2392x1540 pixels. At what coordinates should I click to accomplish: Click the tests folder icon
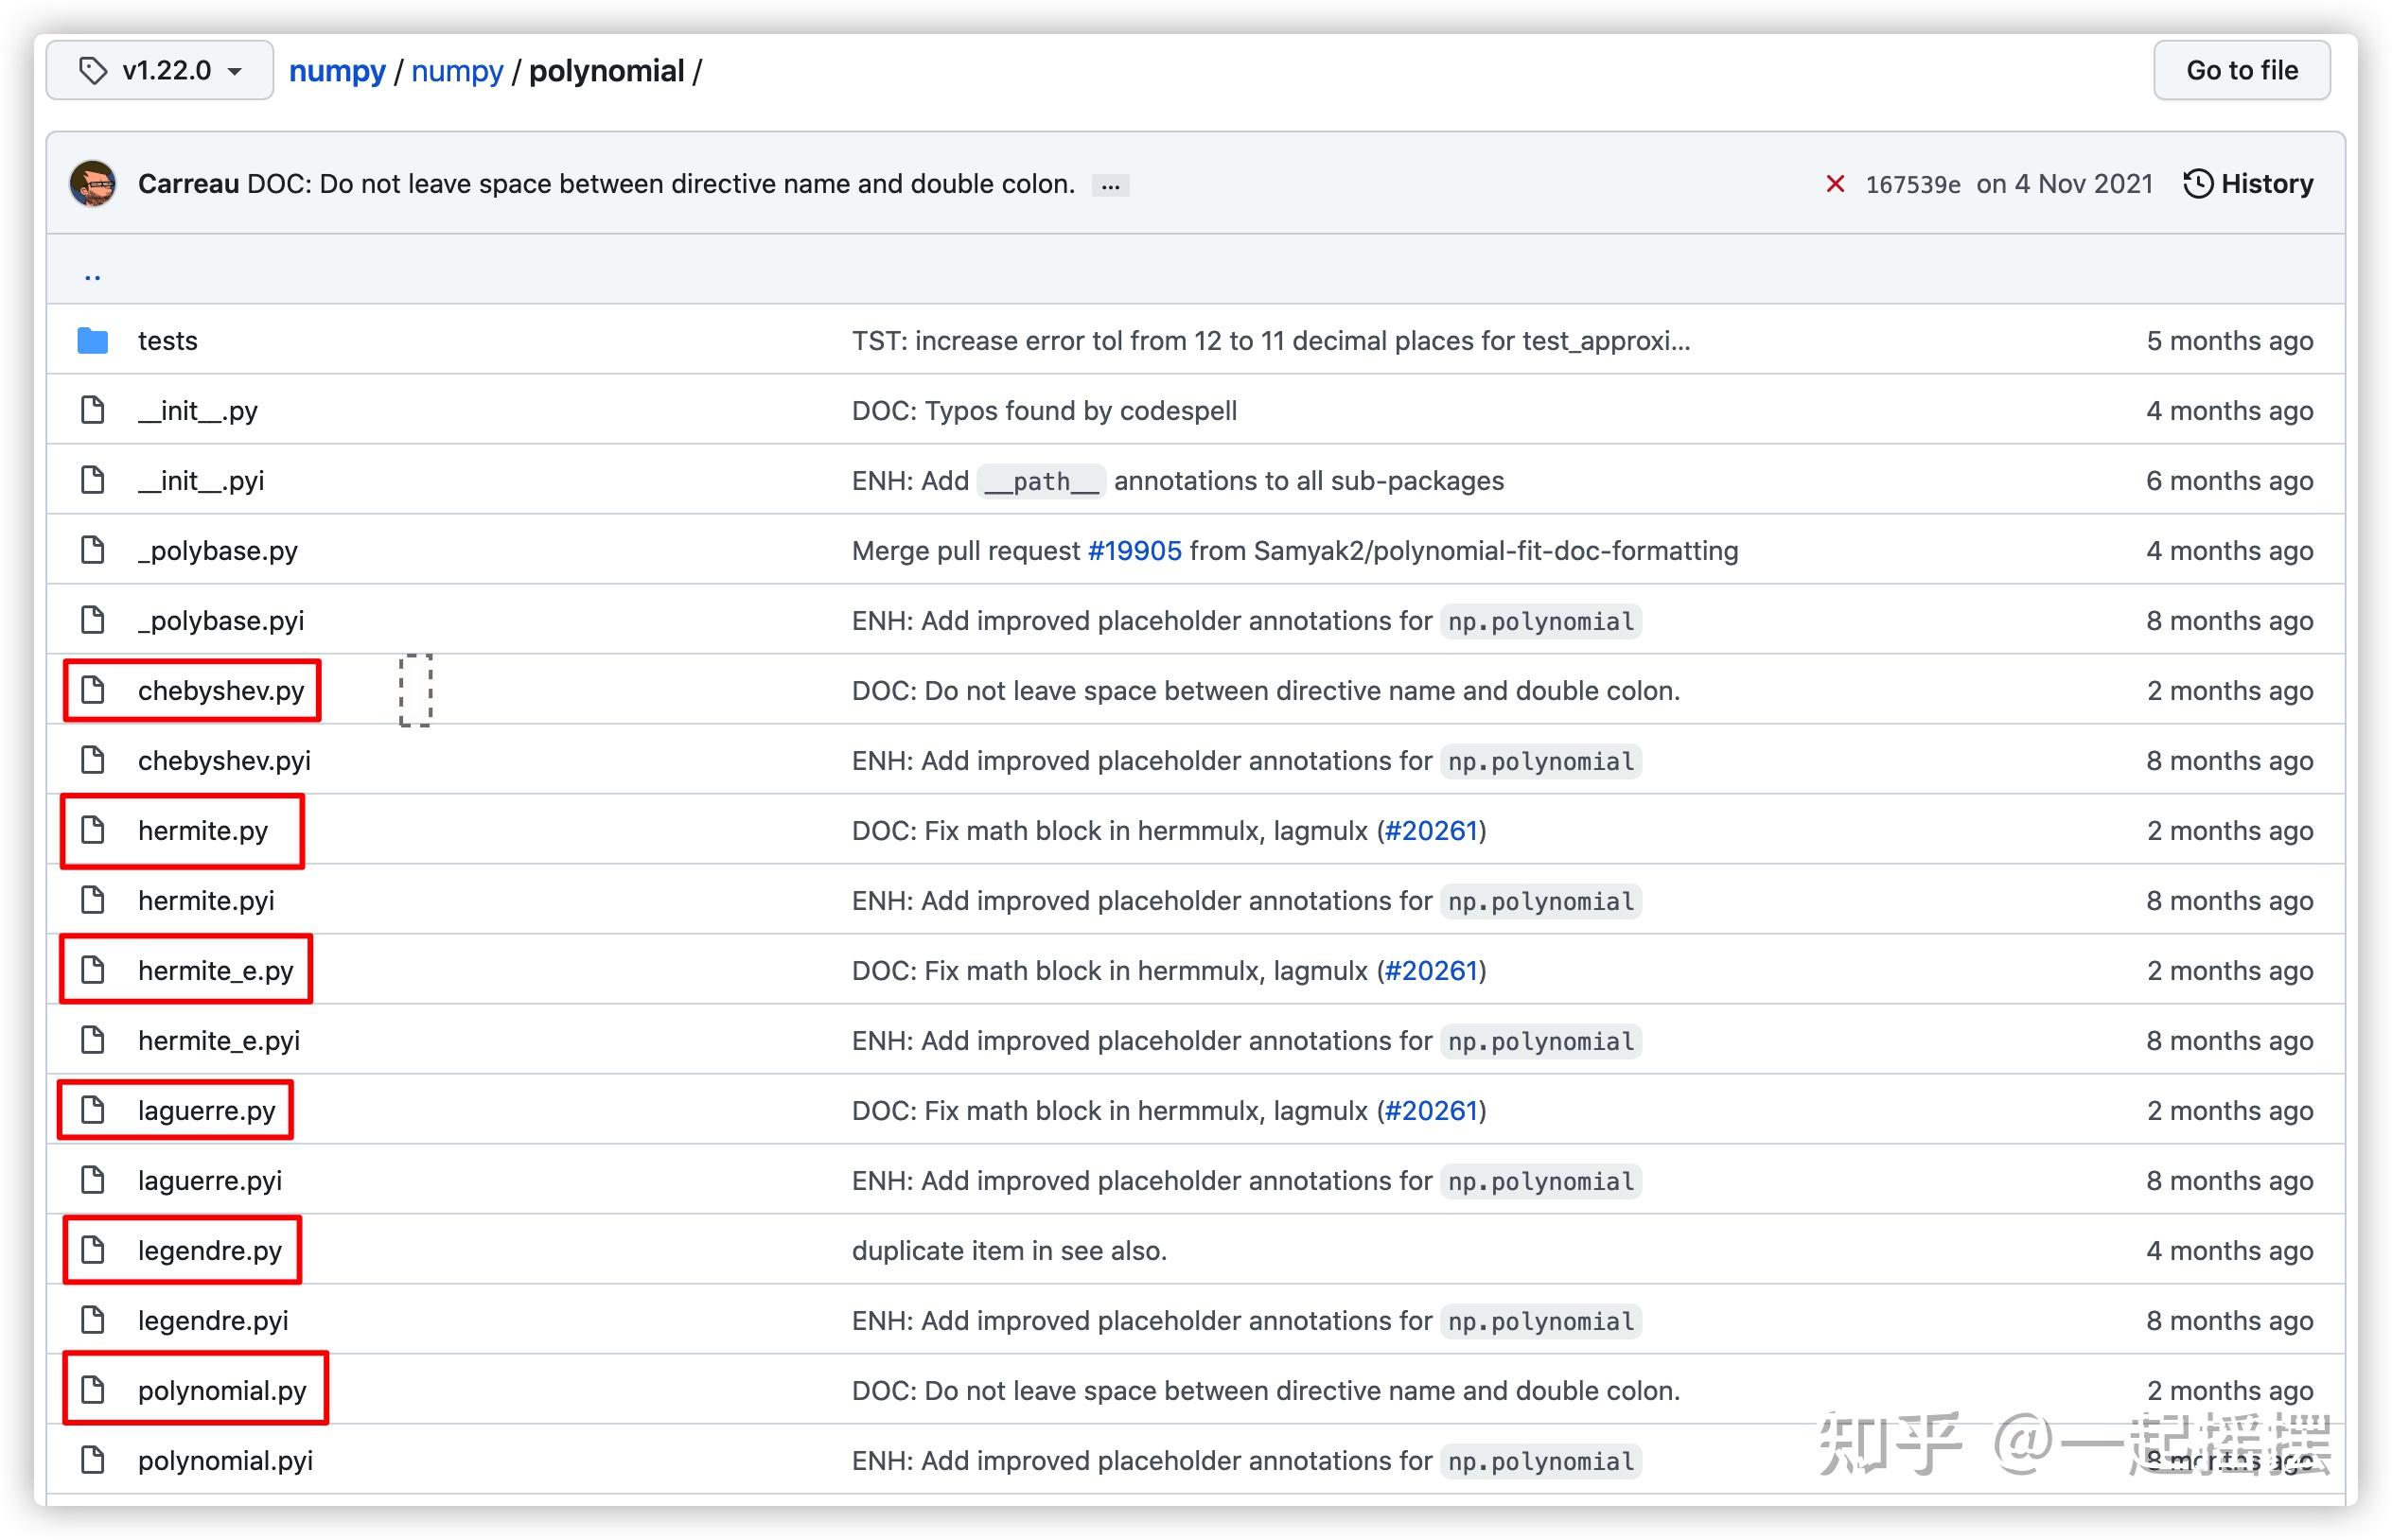point(92,340)
